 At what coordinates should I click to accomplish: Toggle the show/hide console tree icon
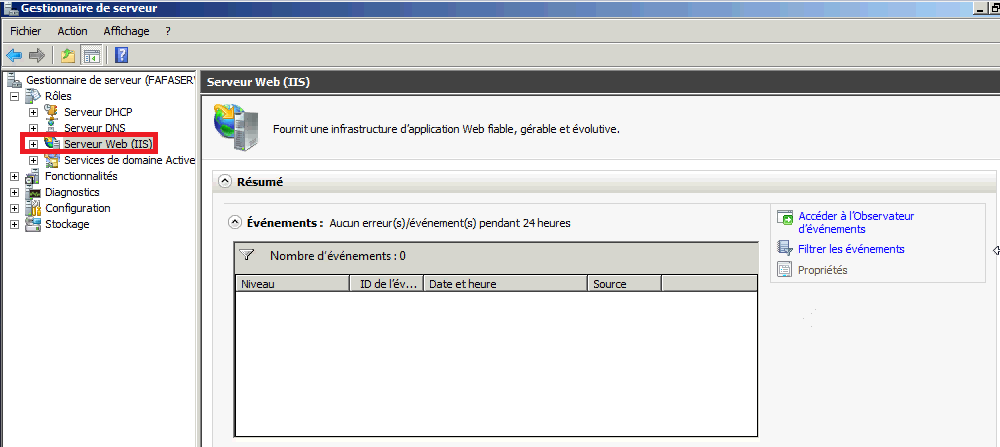[91, 55]
